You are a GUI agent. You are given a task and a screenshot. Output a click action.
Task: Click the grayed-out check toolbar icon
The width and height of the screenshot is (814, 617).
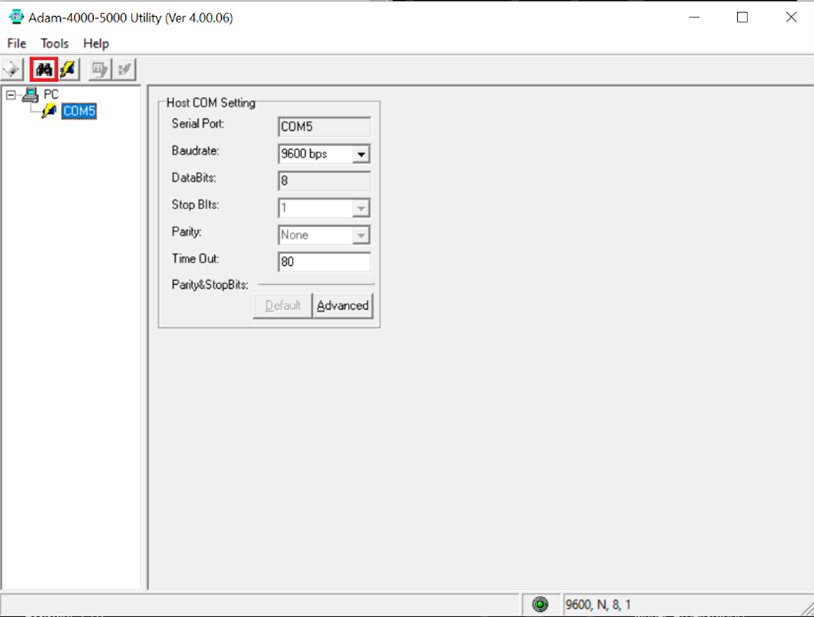124,69
